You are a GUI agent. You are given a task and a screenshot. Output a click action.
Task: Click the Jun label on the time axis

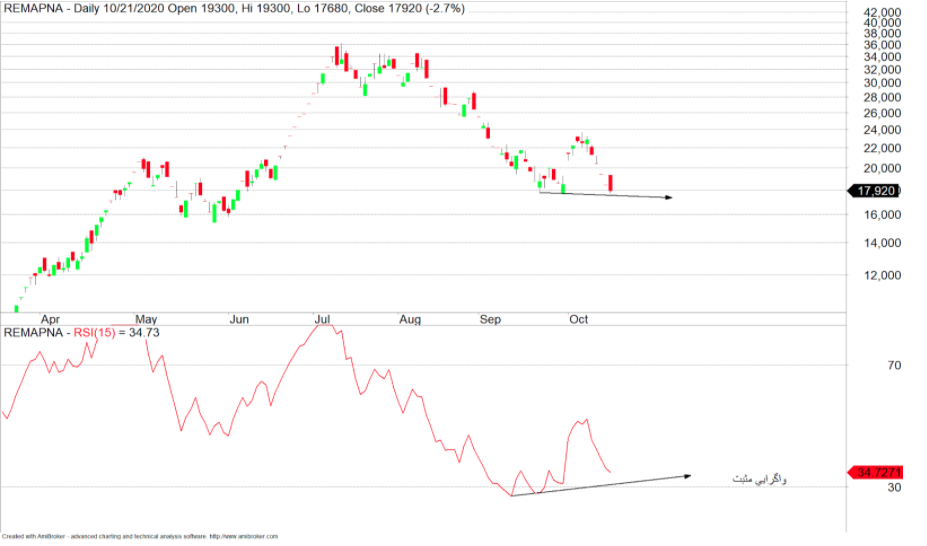tap(239, 320)
